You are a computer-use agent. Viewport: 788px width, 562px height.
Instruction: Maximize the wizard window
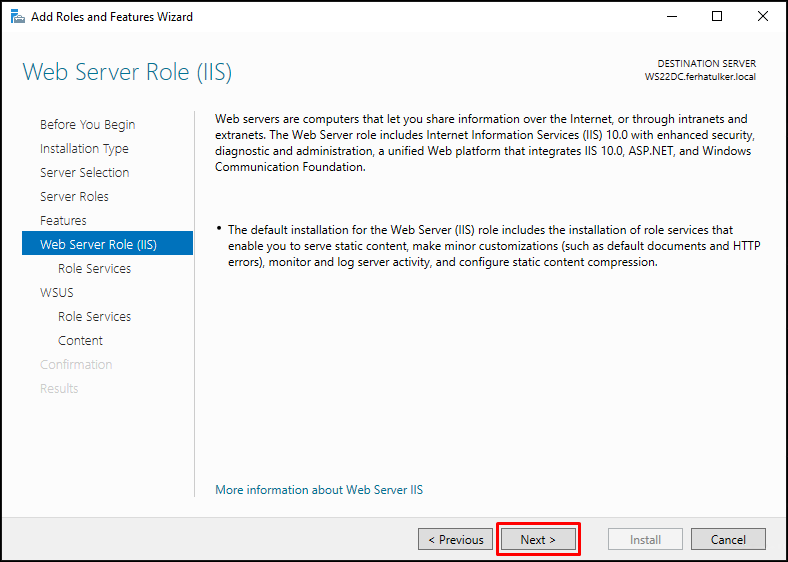717,17
